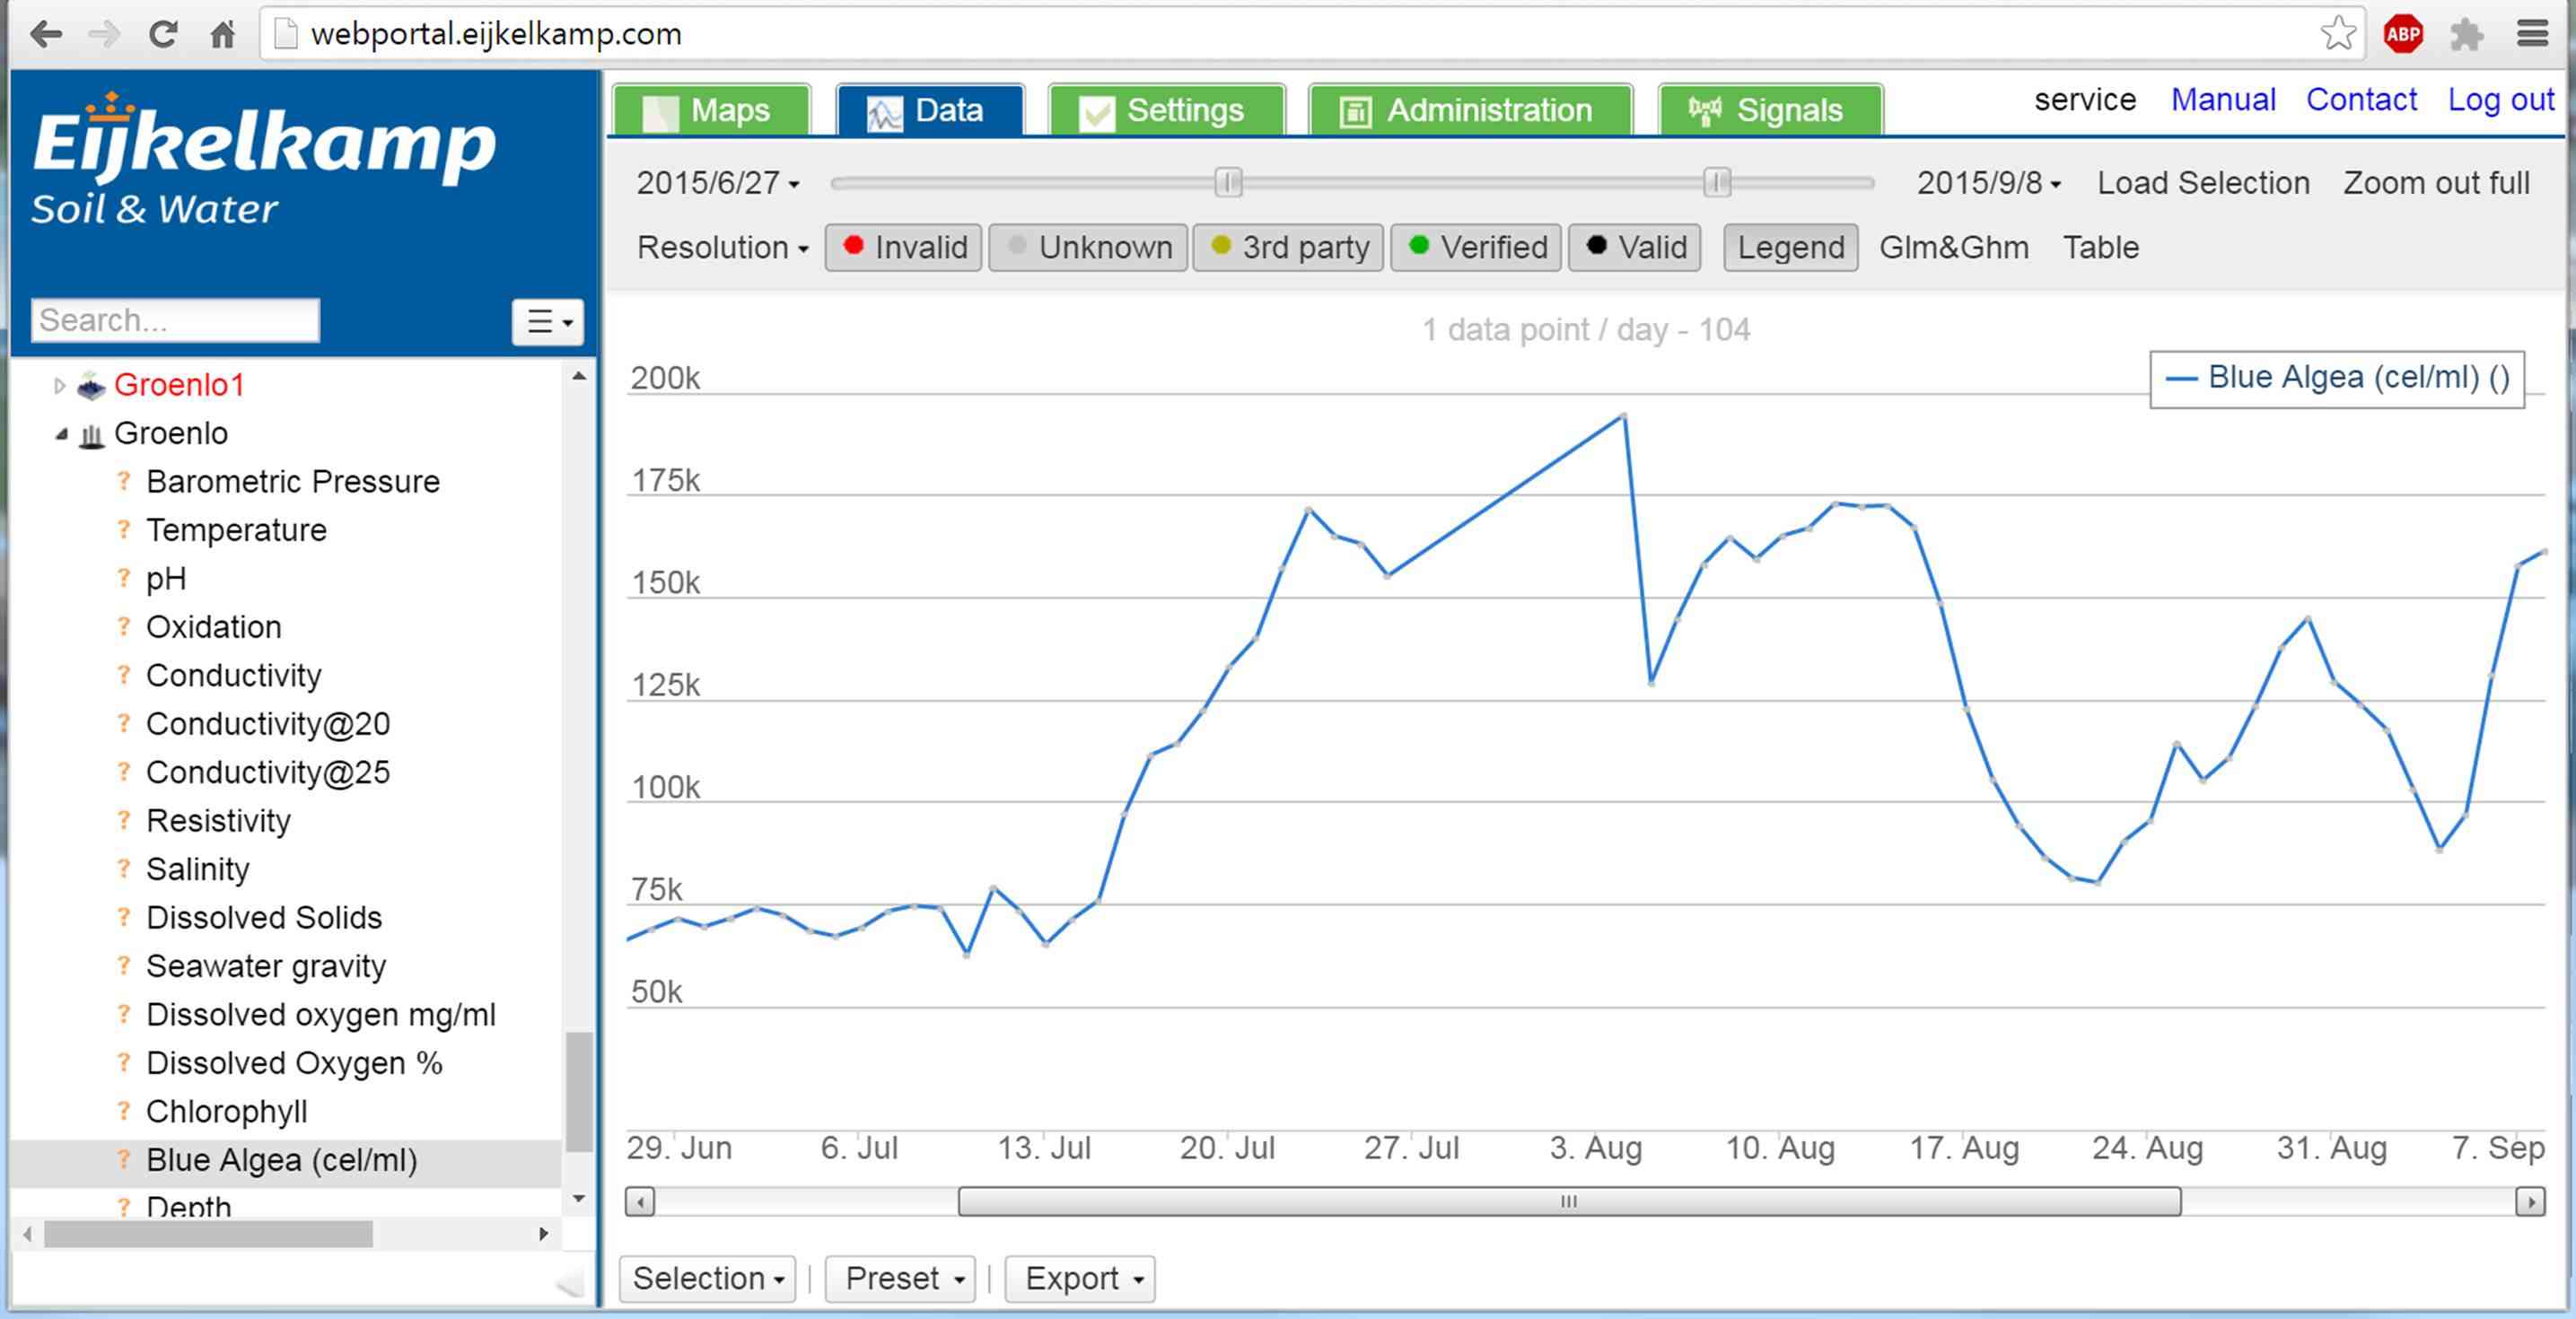Viewport: 2576px width, 1319px height.
Task: Click the Search input field
Action: pos(175,320)
